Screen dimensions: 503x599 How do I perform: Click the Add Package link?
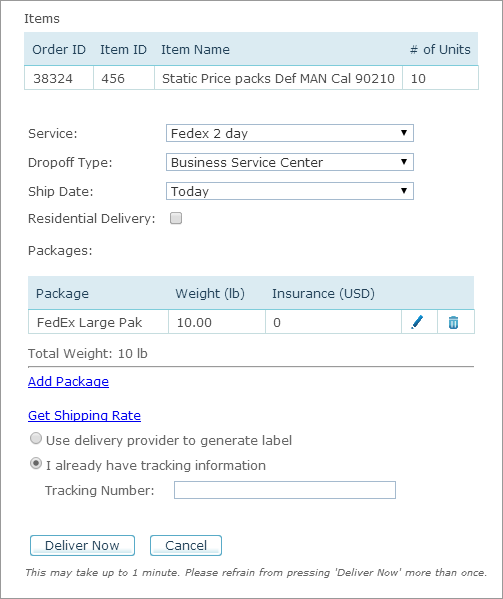pos(68,382)
